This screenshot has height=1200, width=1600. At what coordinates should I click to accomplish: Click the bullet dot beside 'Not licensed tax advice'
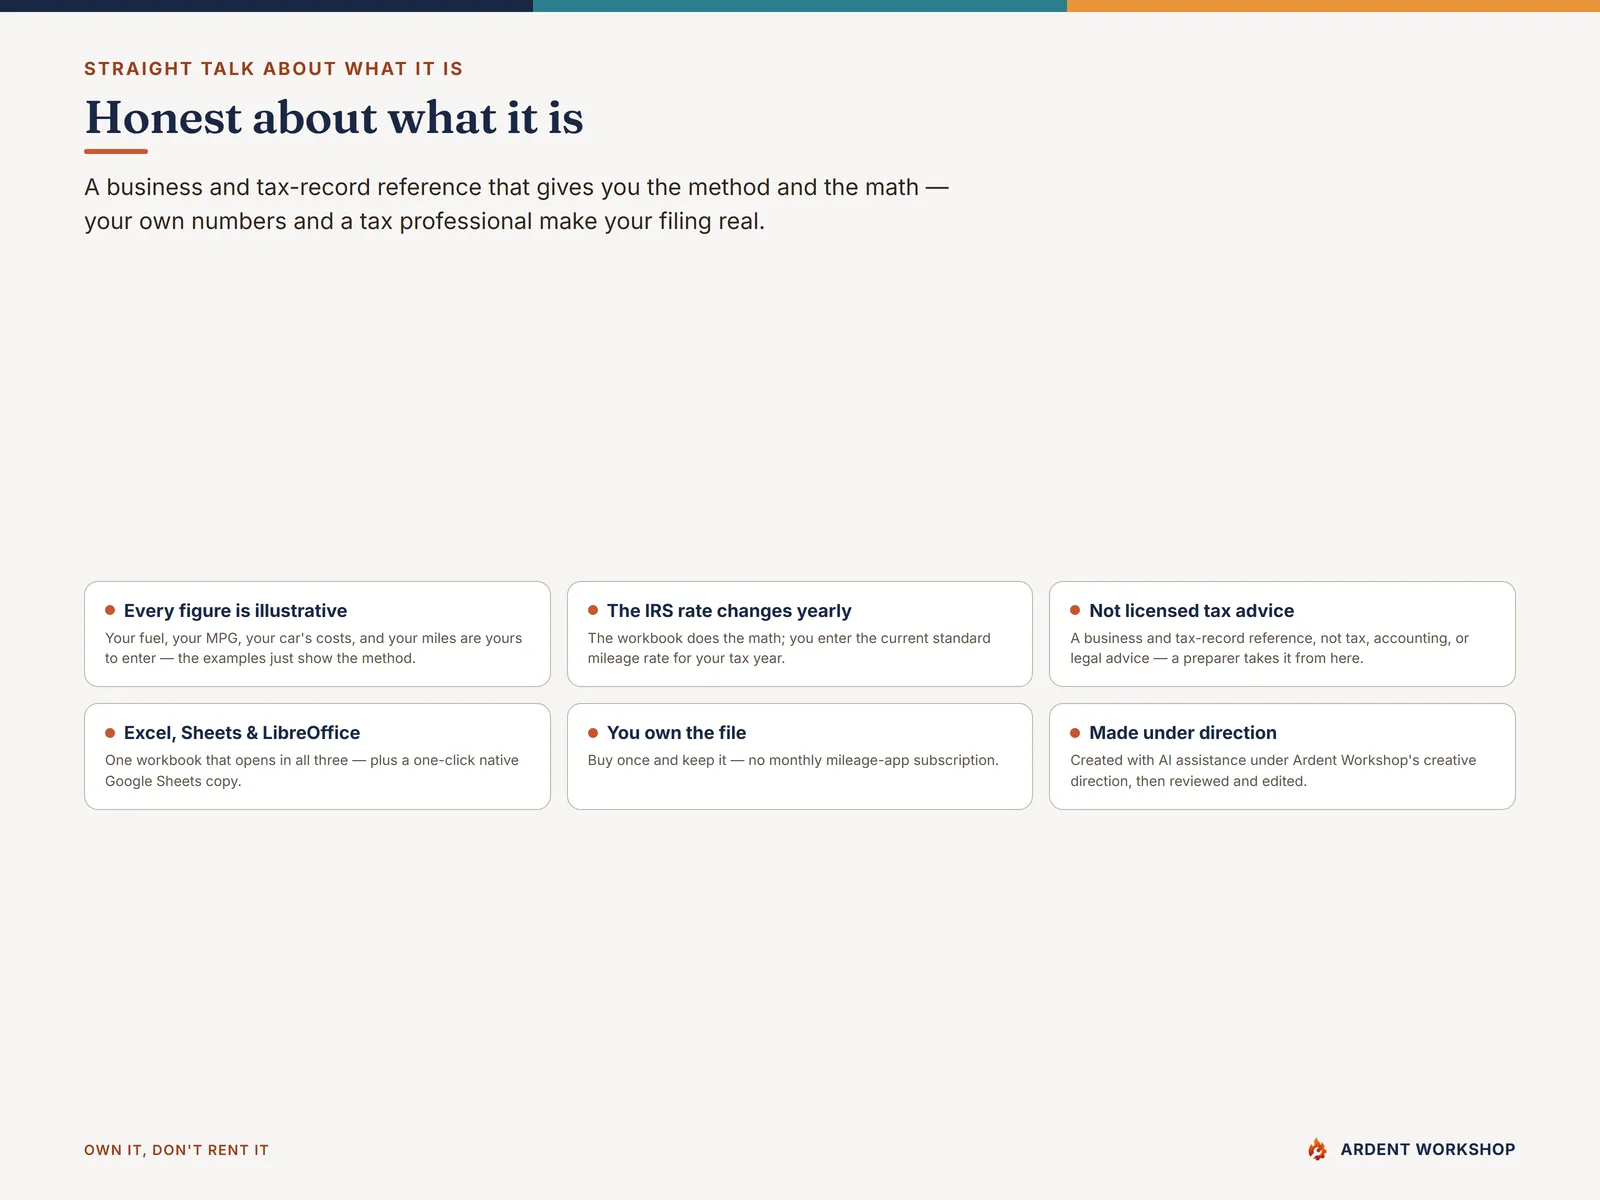[1075, 610]
